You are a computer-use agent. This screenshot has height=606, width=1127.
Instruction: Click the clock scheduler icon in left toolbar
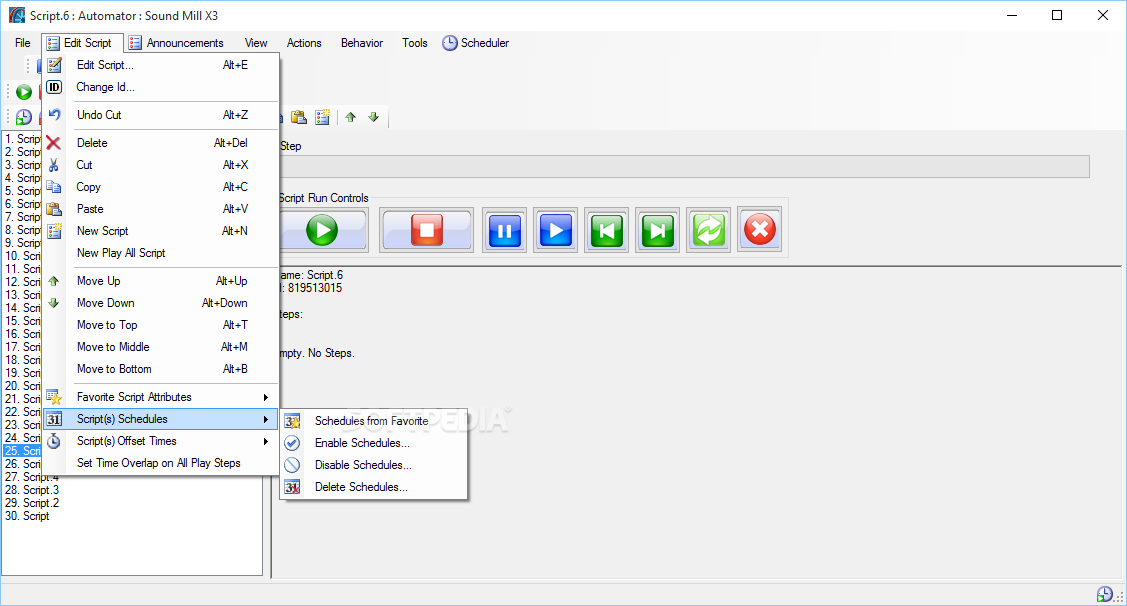(24, 117)
